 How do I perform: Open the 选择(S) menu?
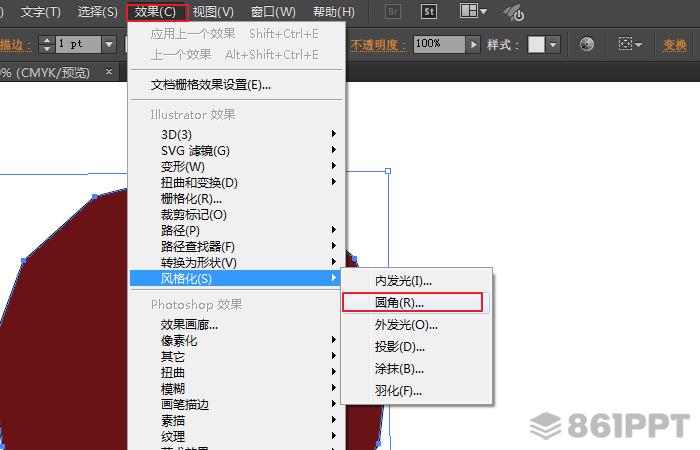click(98, 12)
